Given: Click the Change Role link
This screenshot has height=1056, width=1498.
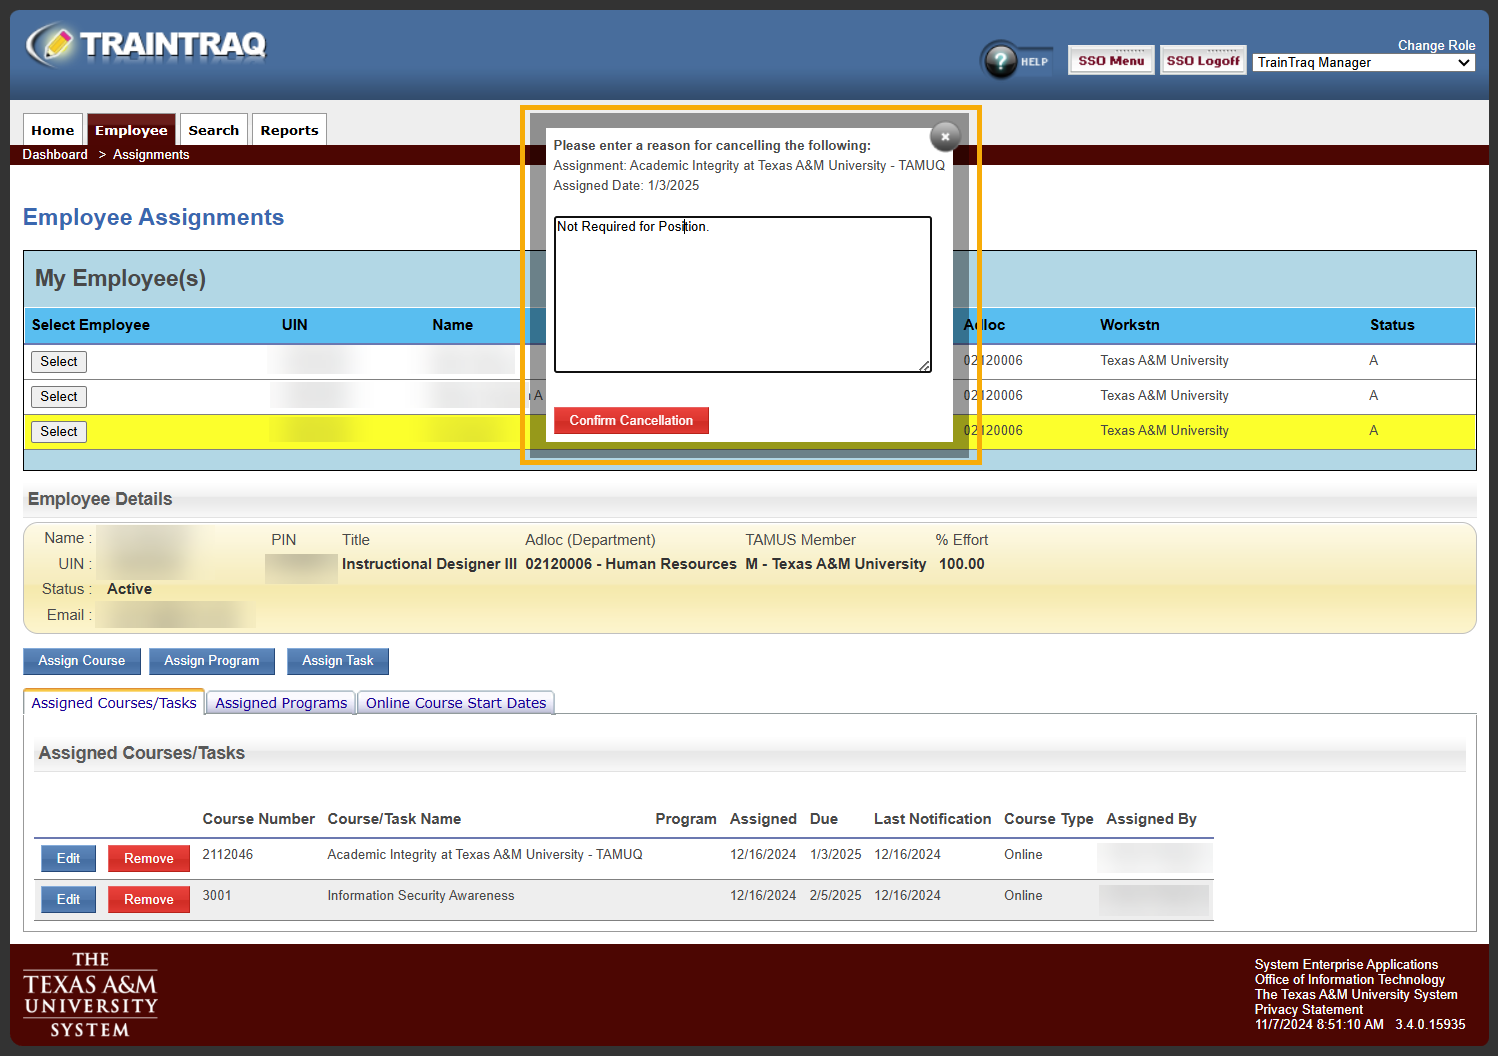Looking at the screenshot, I should [1436, 45].
